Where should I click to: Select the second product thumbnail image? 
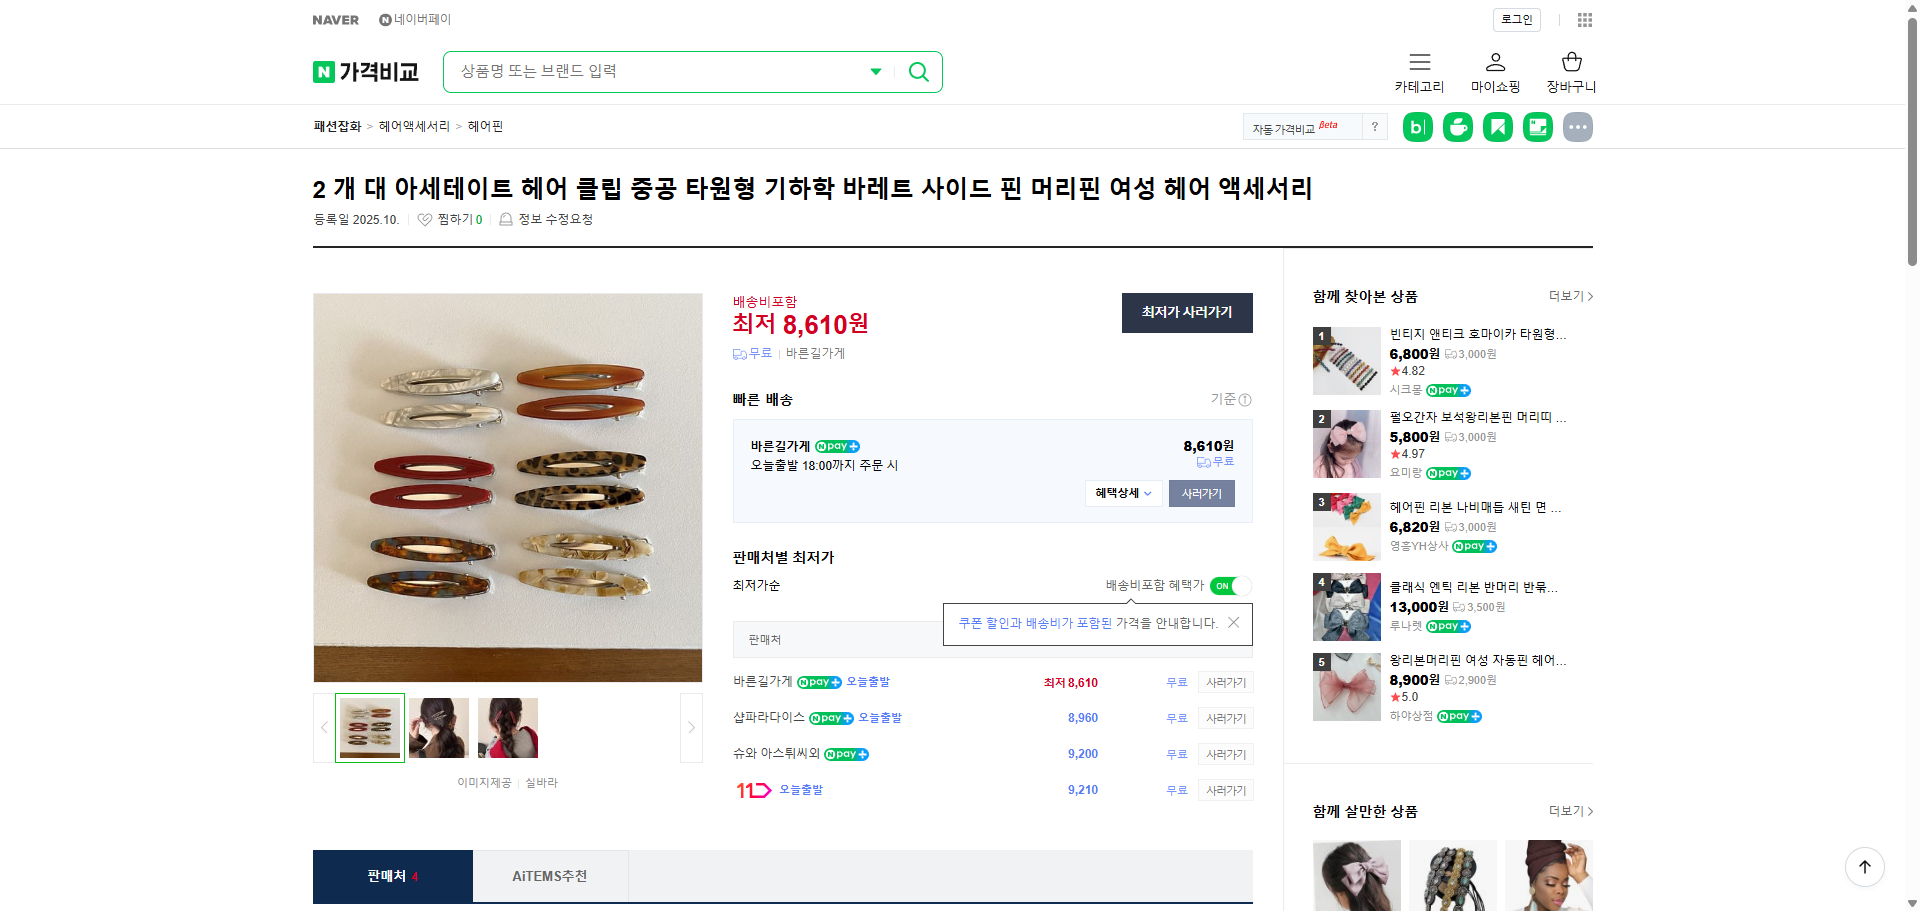pyautogui.click(x=438, y=727)
